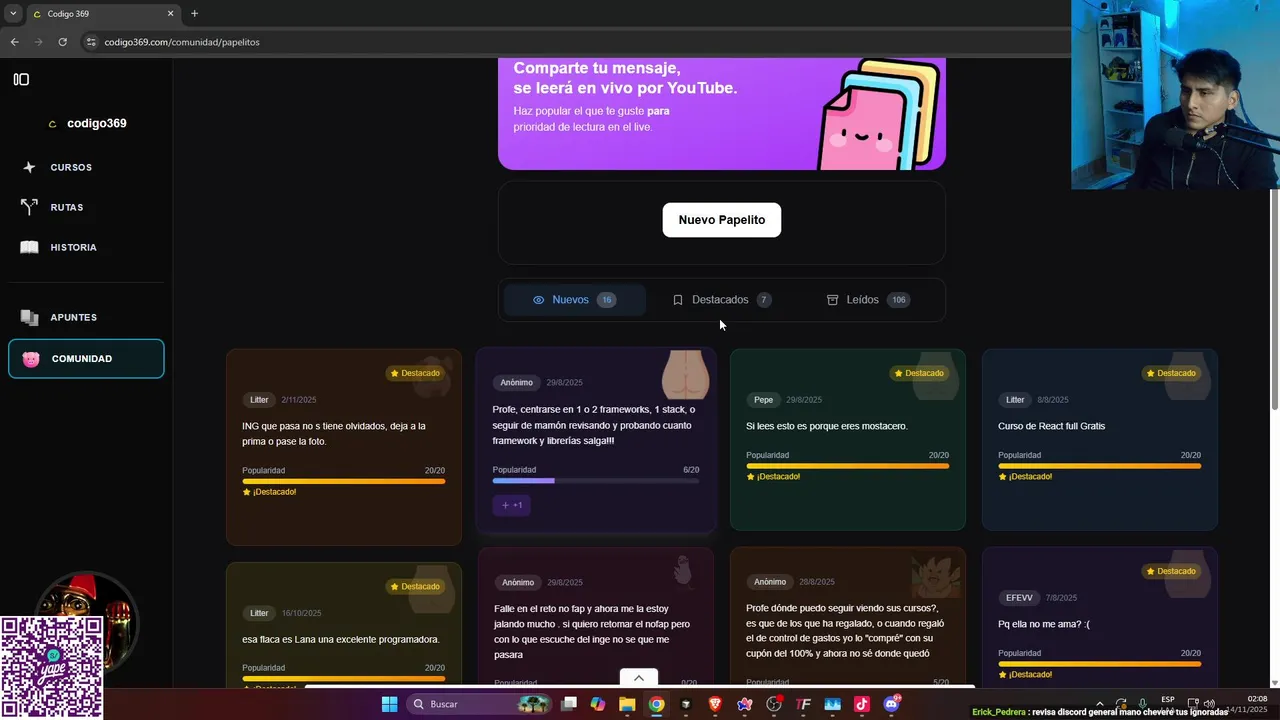Click the open book icon beside Historia
Screen dimensions: 1280x720
pos(29,247)
